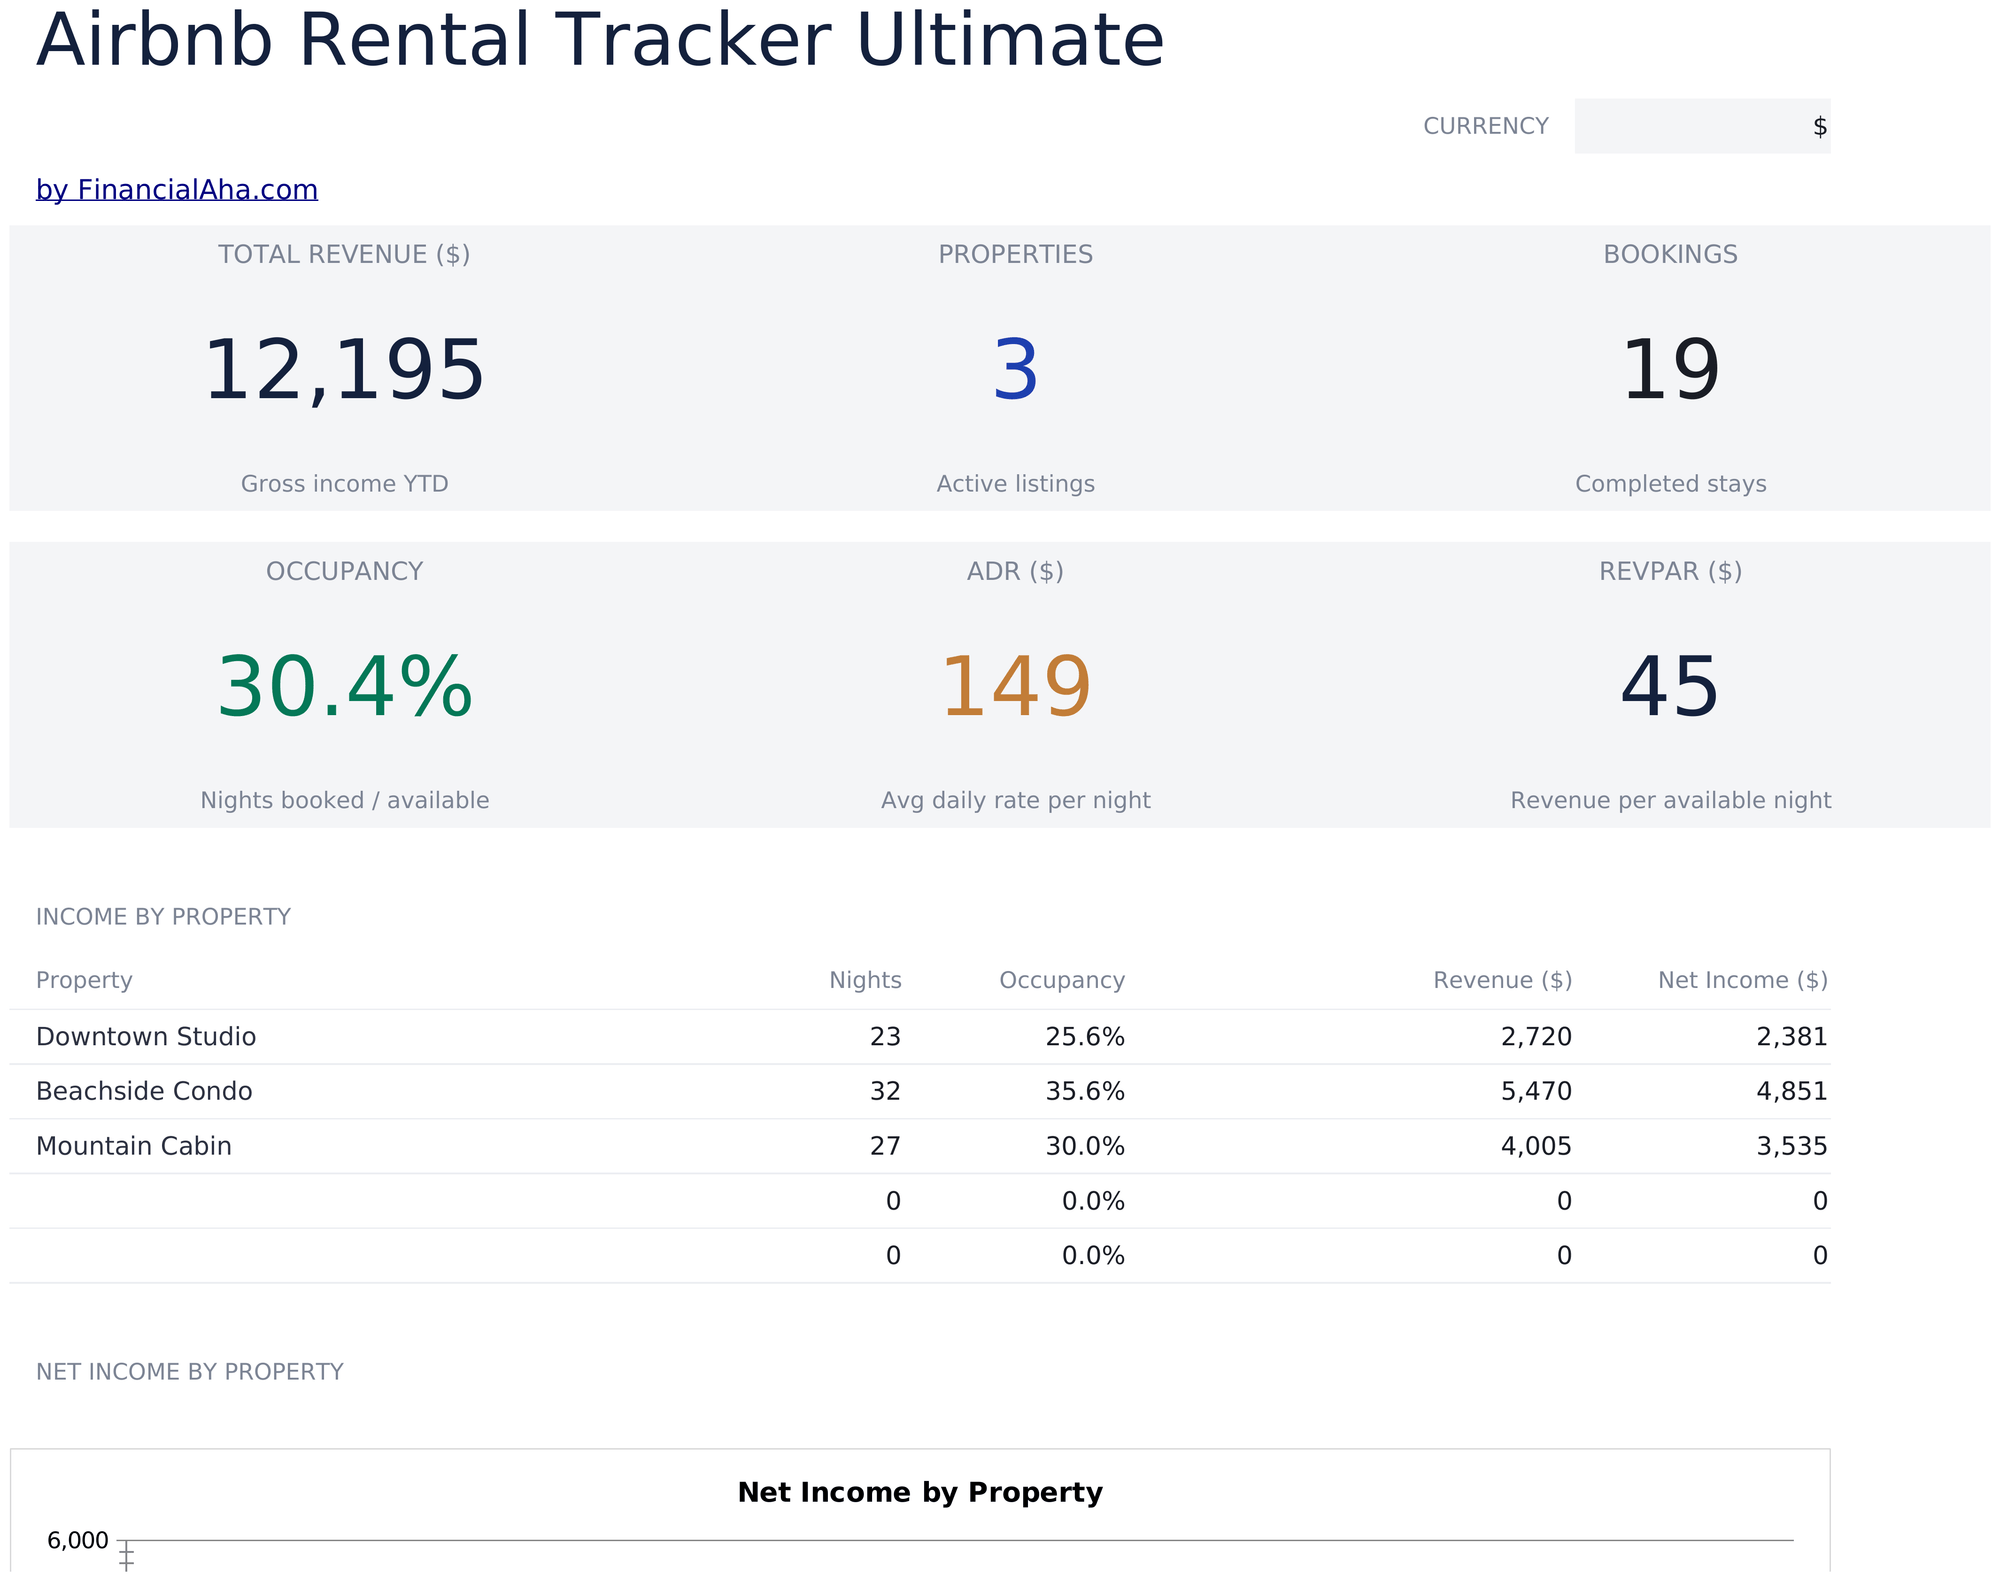The height and width of the screenshot is (1581, 2000).
Task: Select Mountain Cabin nights value 27
Action: (885, 1146)
